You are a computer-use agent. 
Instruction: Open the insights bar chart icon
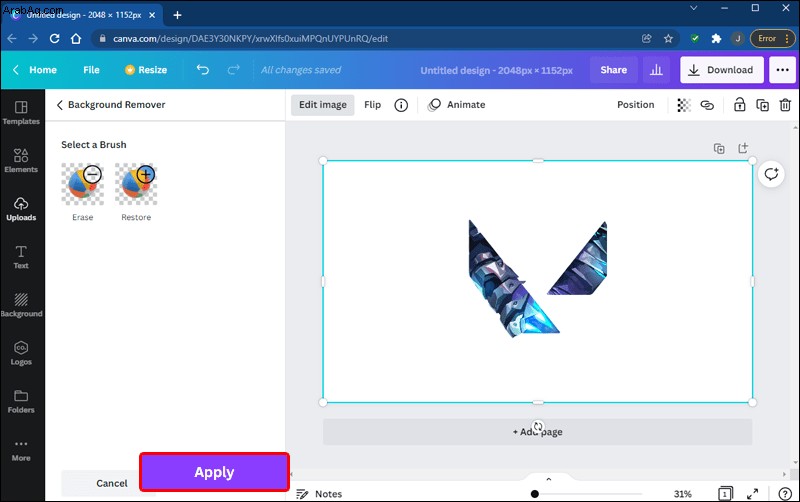pos(656,70)
